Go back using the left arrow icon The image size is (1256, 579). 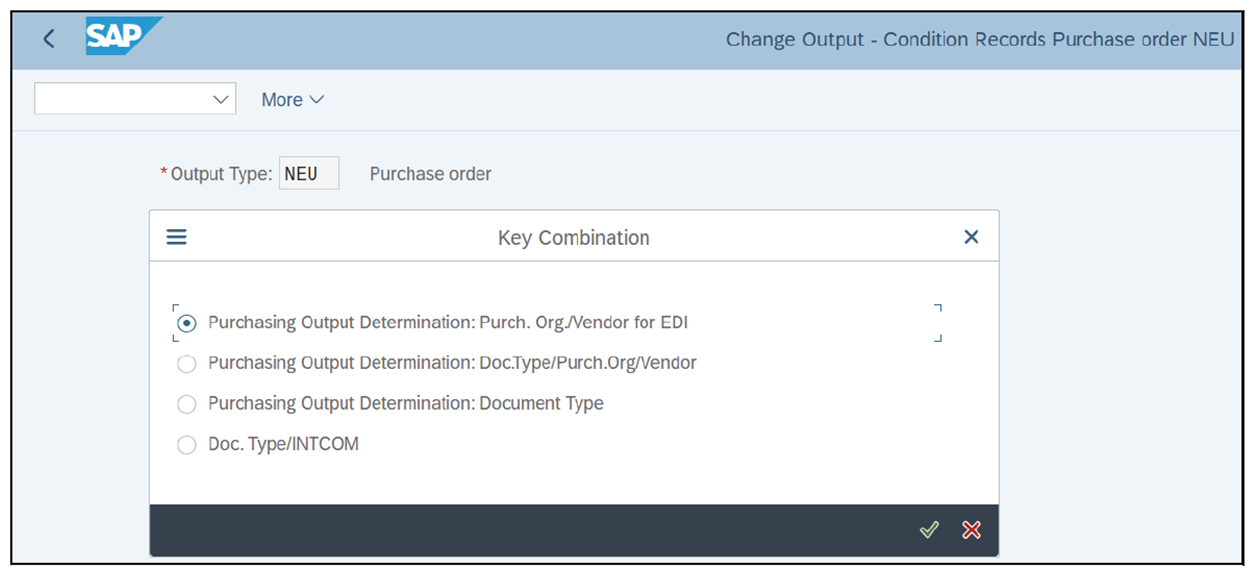pos(48,40)
